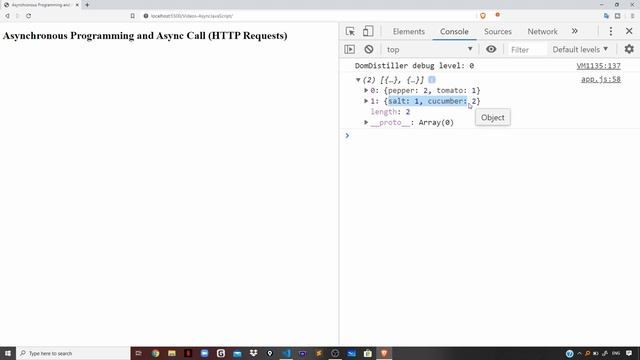This screenshot has height=360, width=640.
Task: Expand object 1 with salt and cucumber
Action: point(366,101)
